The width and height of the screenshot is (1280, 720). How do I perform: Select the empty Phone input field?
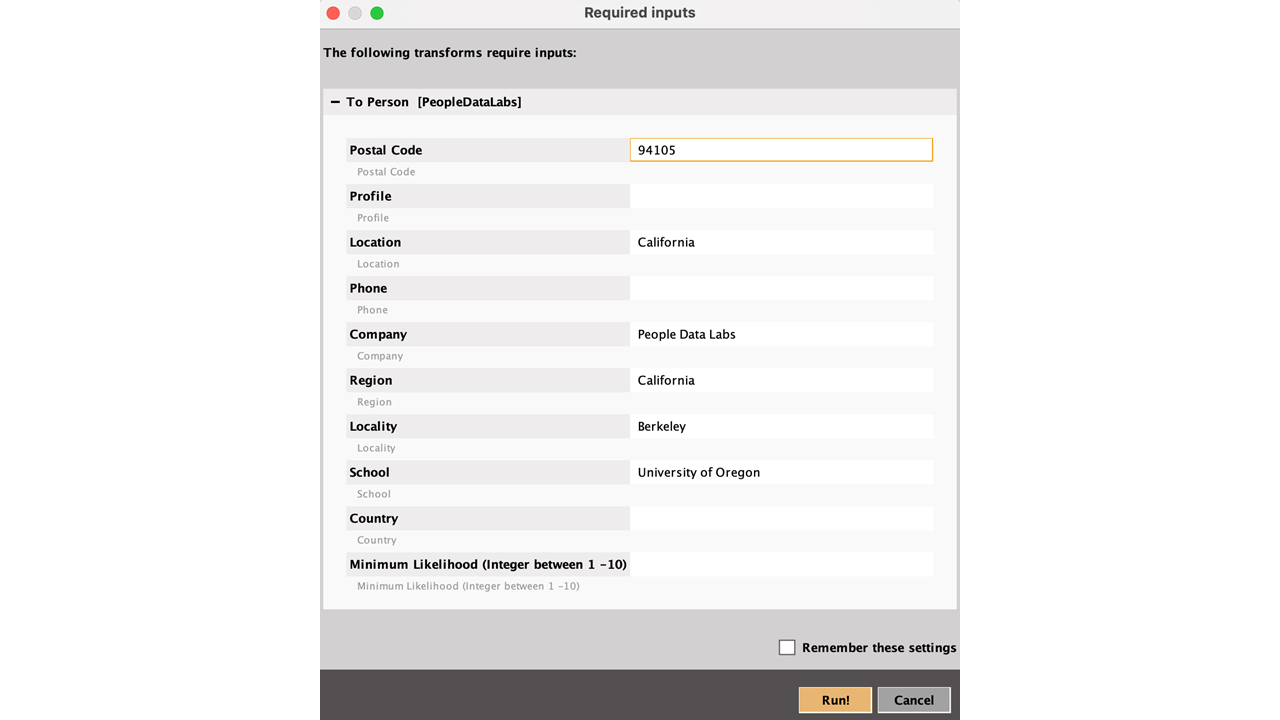(x=781, y=288)
